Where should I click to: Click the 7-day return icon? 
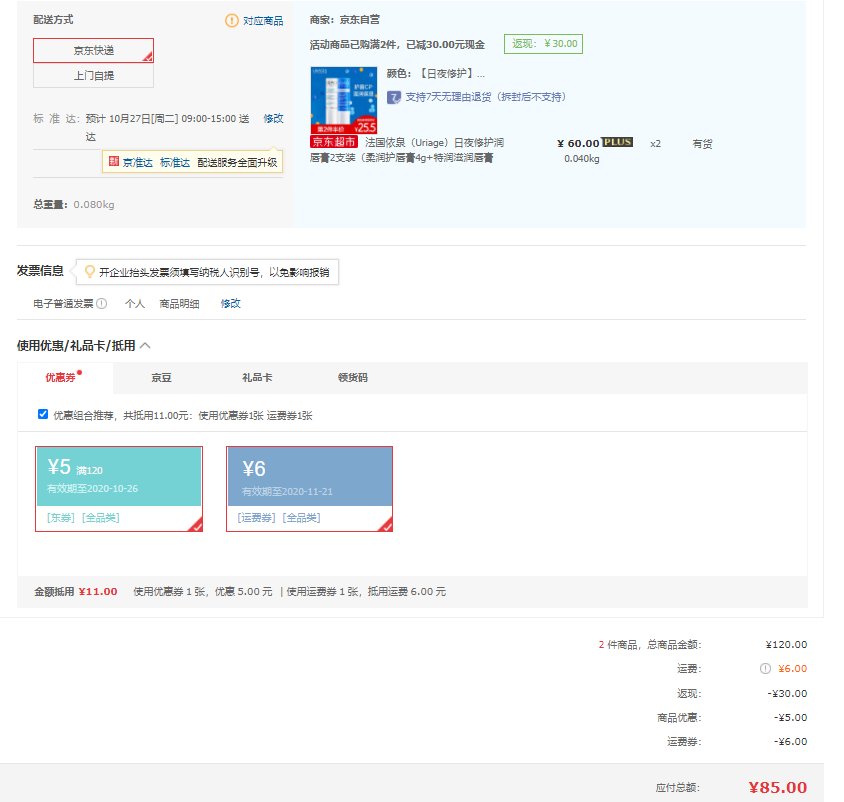(394, 97)
